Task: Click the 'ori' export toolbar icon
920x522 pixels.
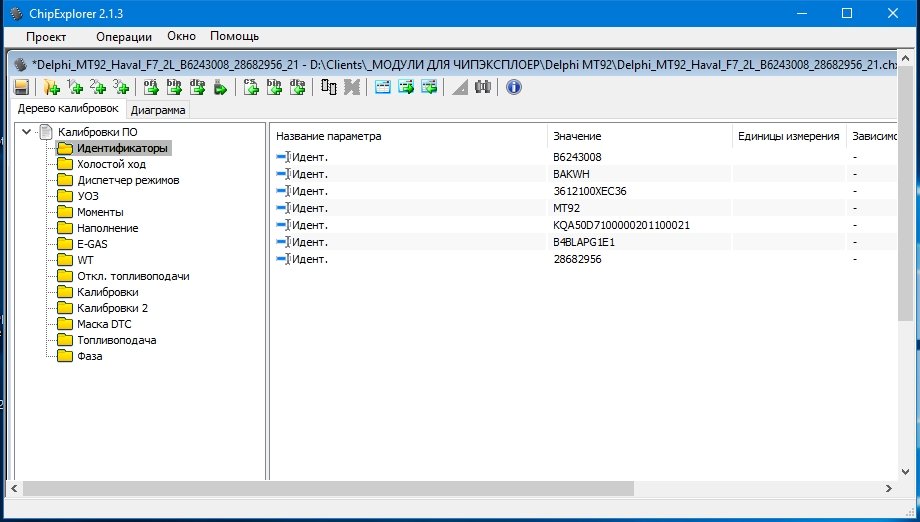Action: tap(152, 88)
